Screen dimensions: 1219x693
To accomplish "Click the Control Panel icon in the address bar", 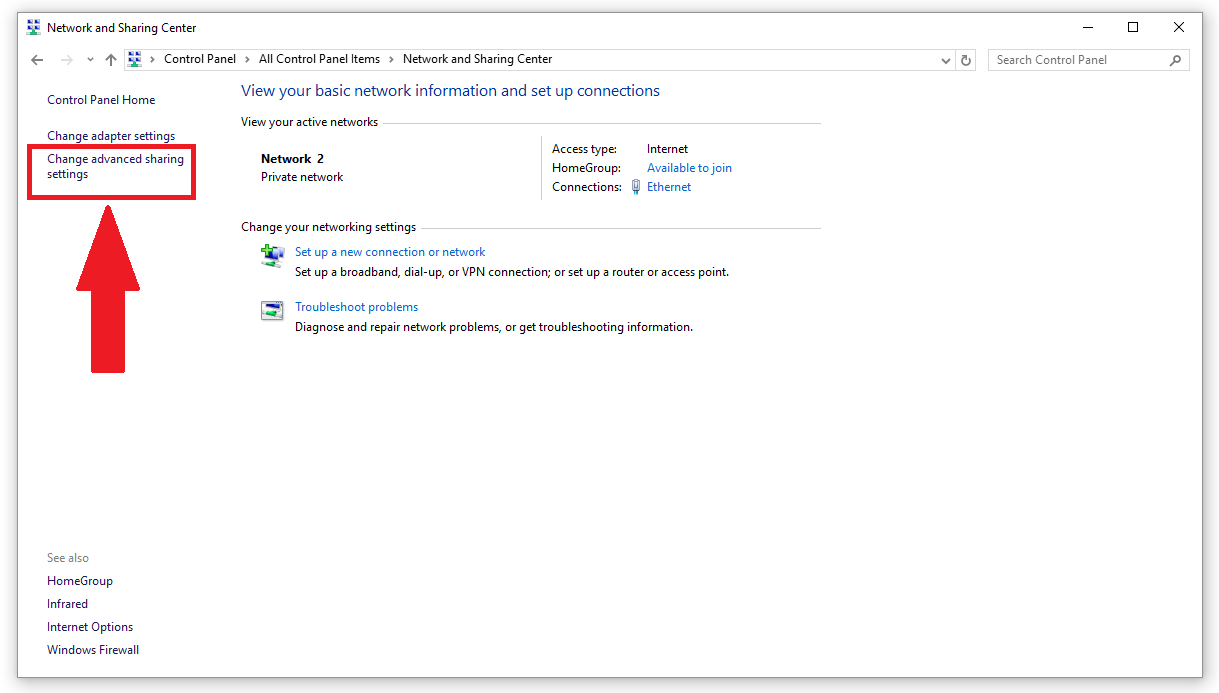I will [135, 59].
